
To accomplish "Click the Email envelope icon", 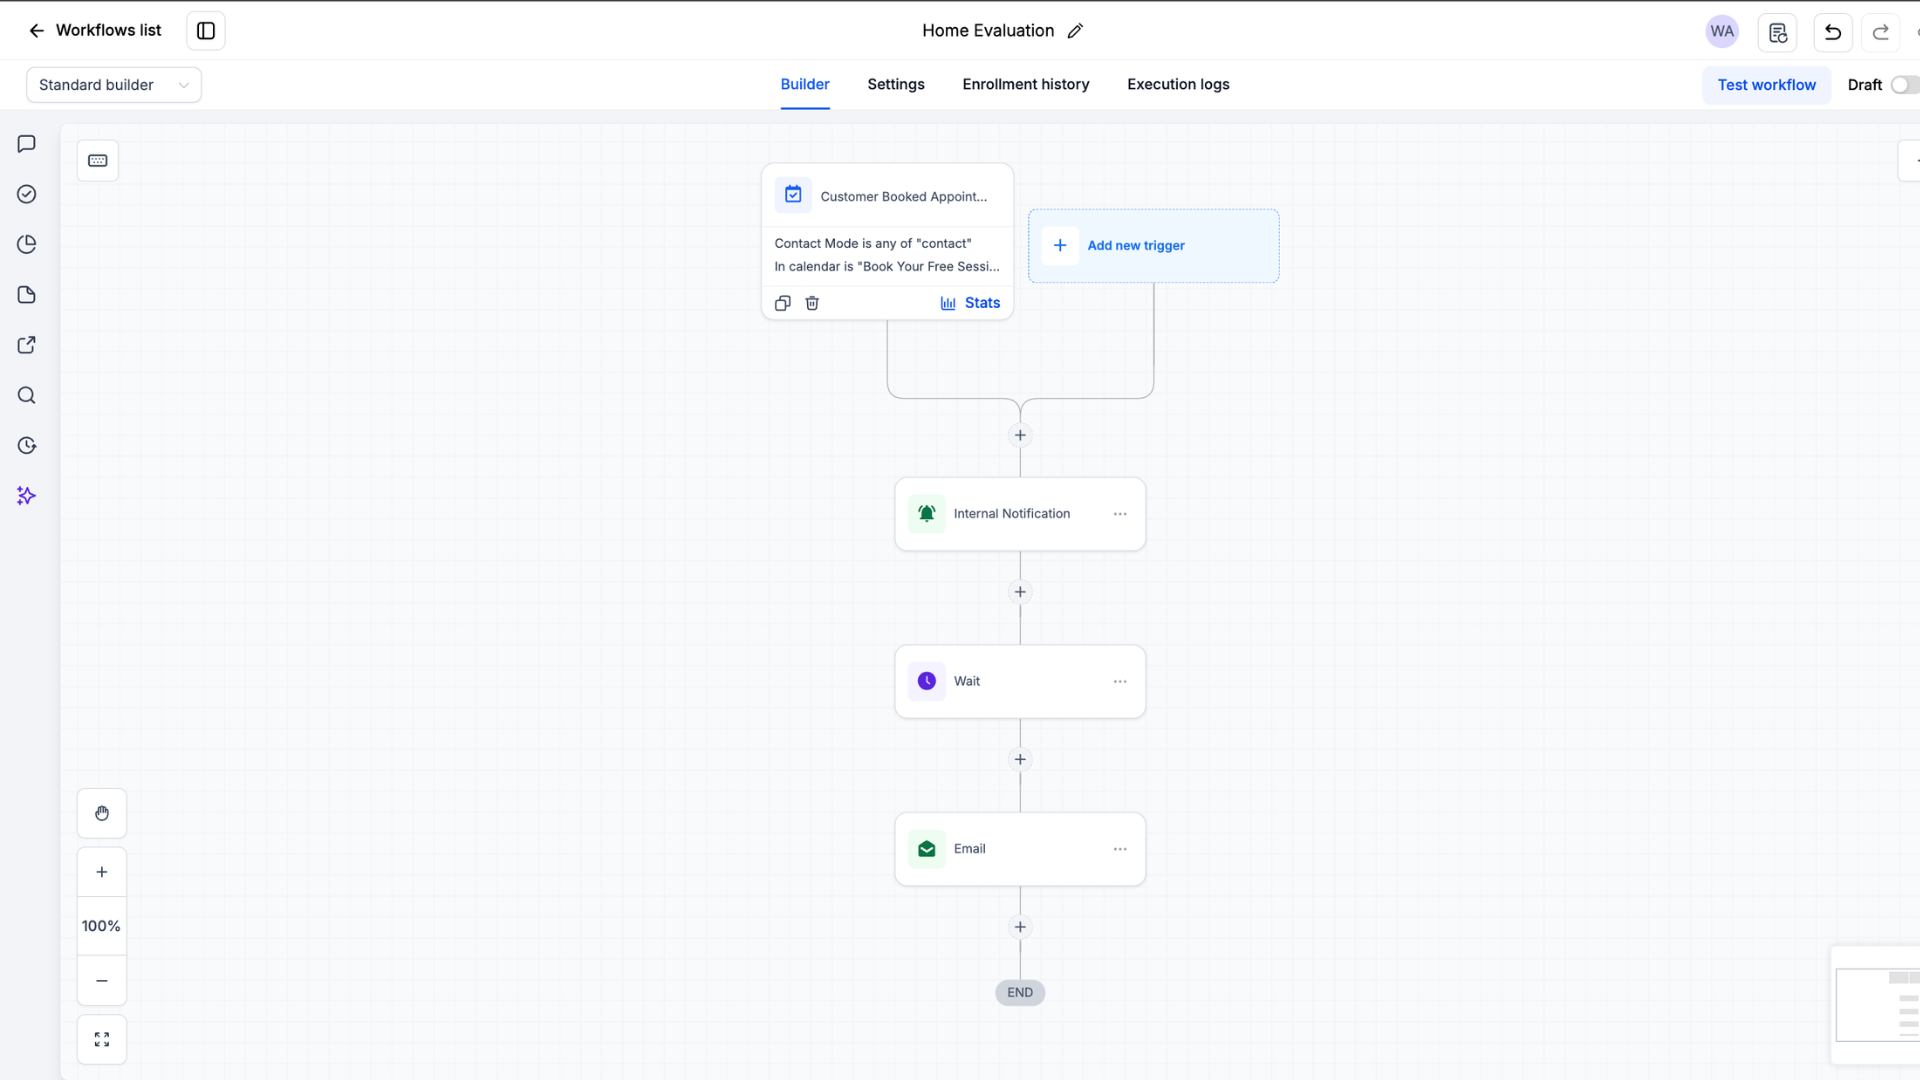I will click(927, 849).
